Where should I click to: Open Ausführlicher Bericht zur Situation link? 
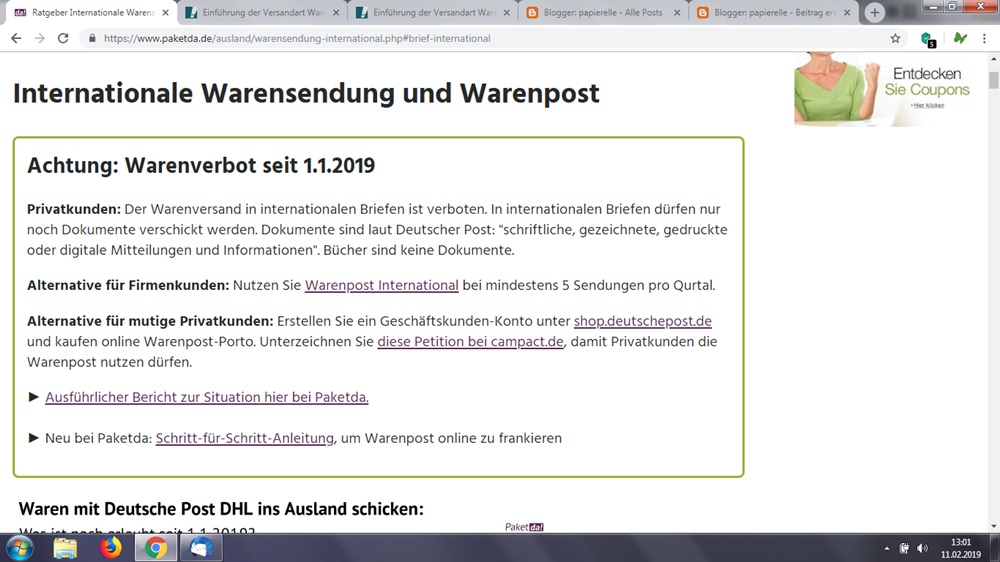pyautogui.click(x=207, y=397)
